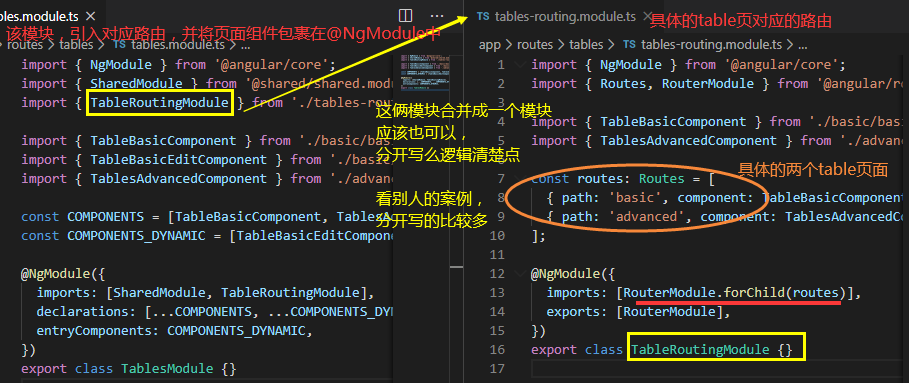
Task: Click 'Routes, RouterModule' import on line 2
Action: [677, 84]
